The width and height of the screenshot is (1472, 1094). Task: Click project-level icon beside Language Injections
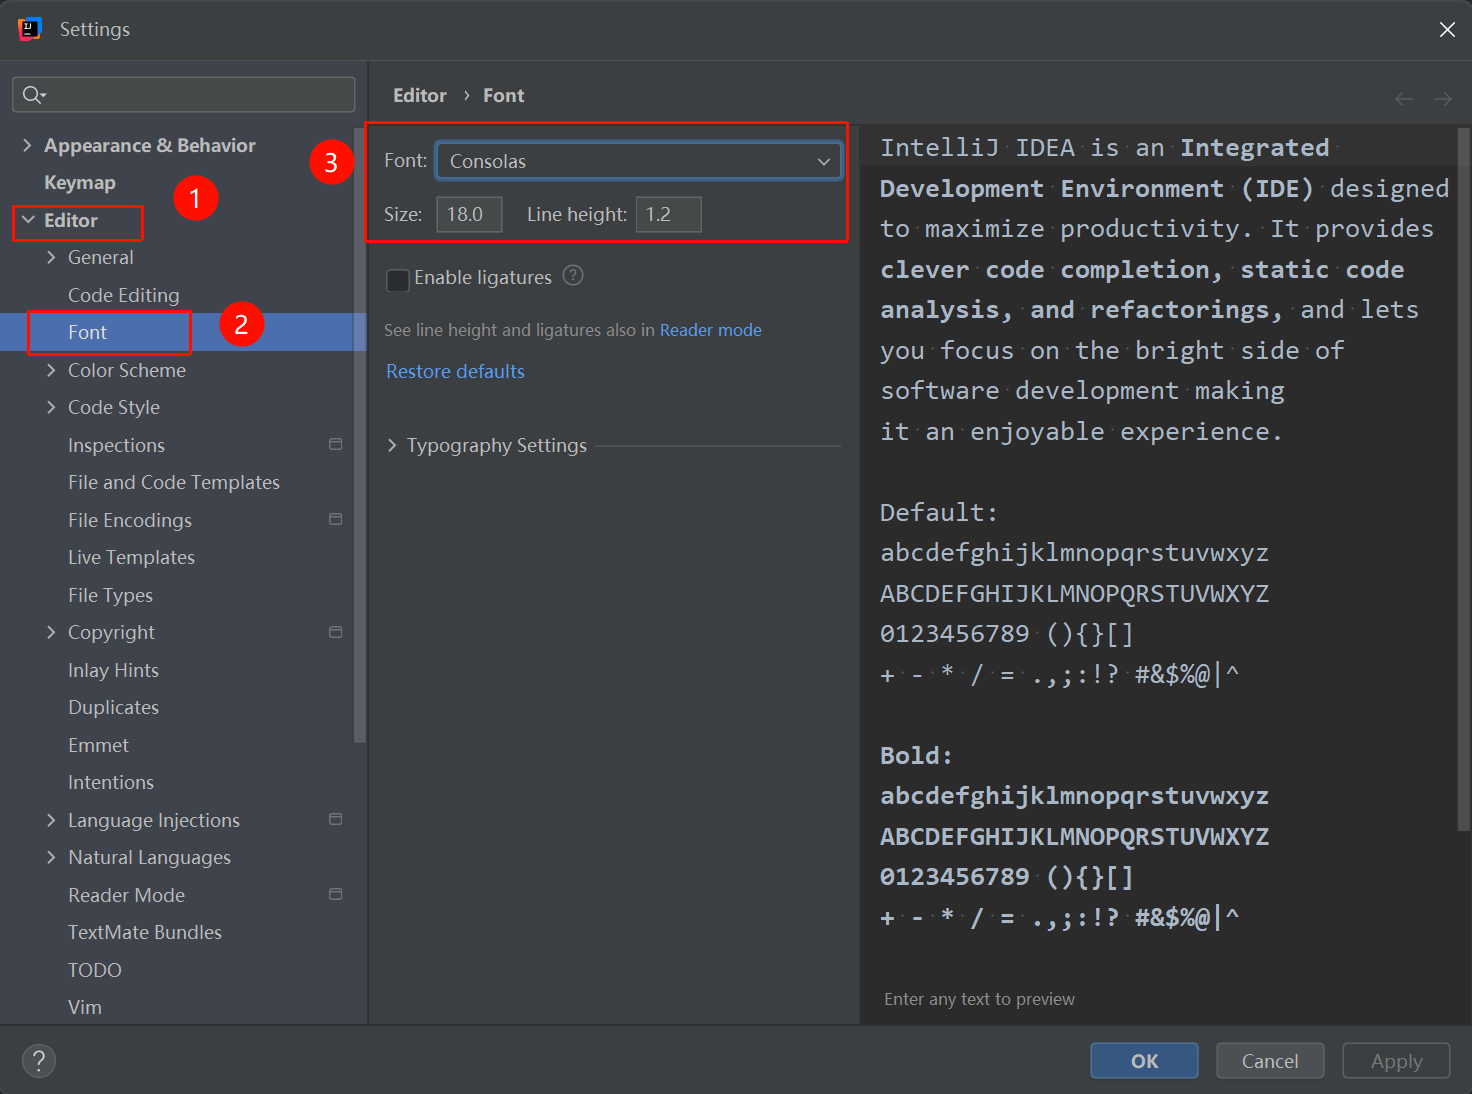336,819
